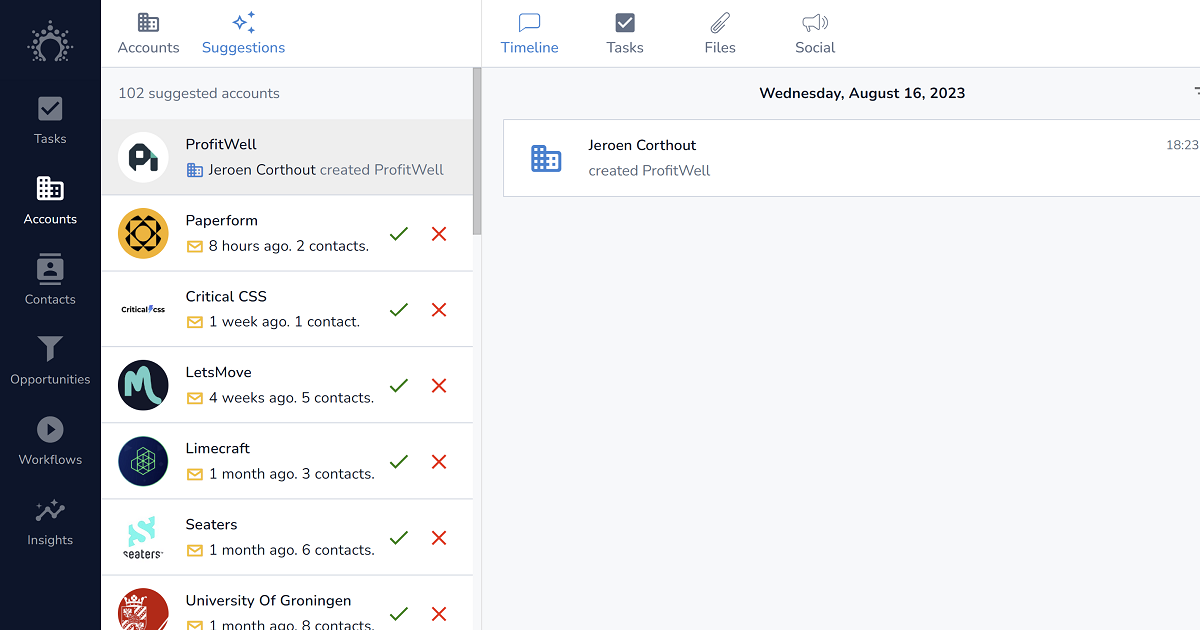The width and height of the screenshot is (1200, 630).
Task: Accept the Paperform suggested account
Action: [399, 234]
